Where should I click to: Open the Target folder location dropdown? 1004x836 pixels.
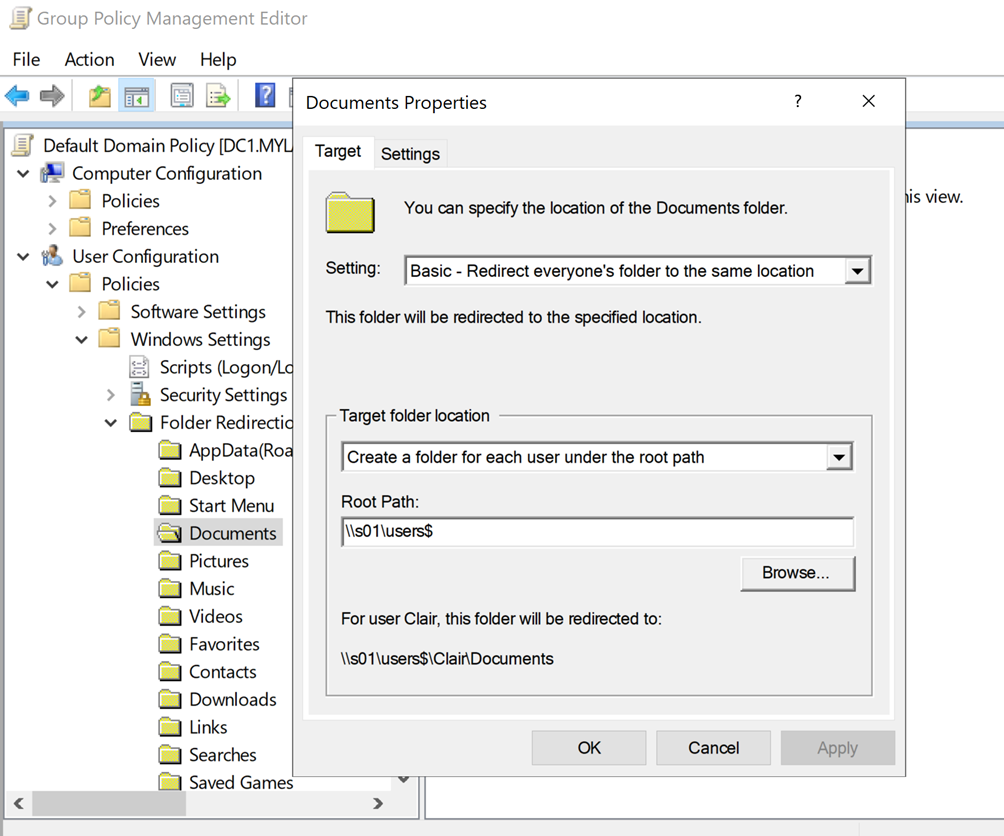point(838,457)
